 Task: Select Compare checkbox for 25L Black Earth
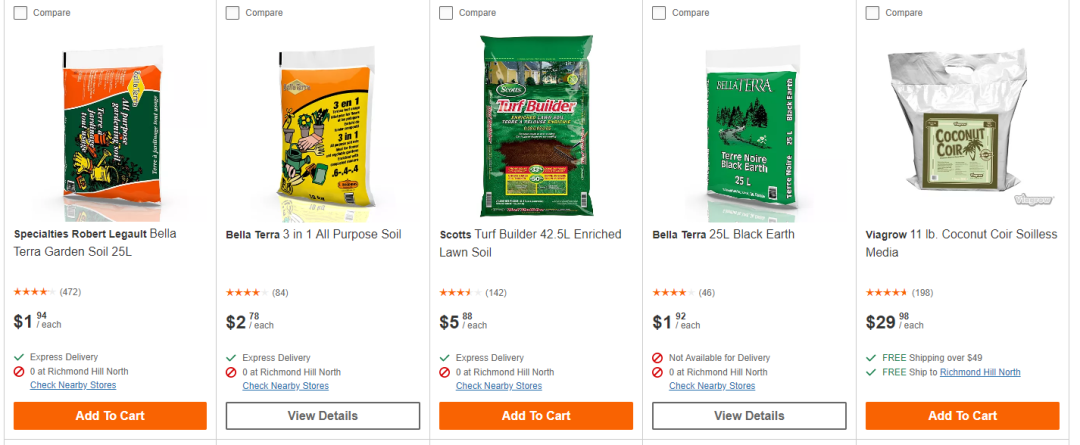(659, 13)
